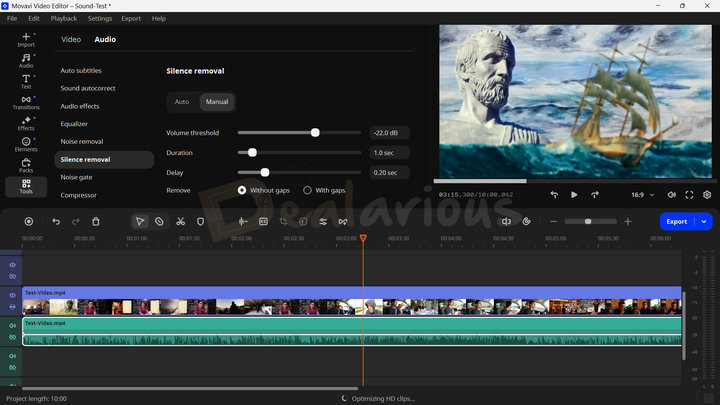720x405 pixels.
Task: Select the Without gaps radio option
Action: coord(242,190)
